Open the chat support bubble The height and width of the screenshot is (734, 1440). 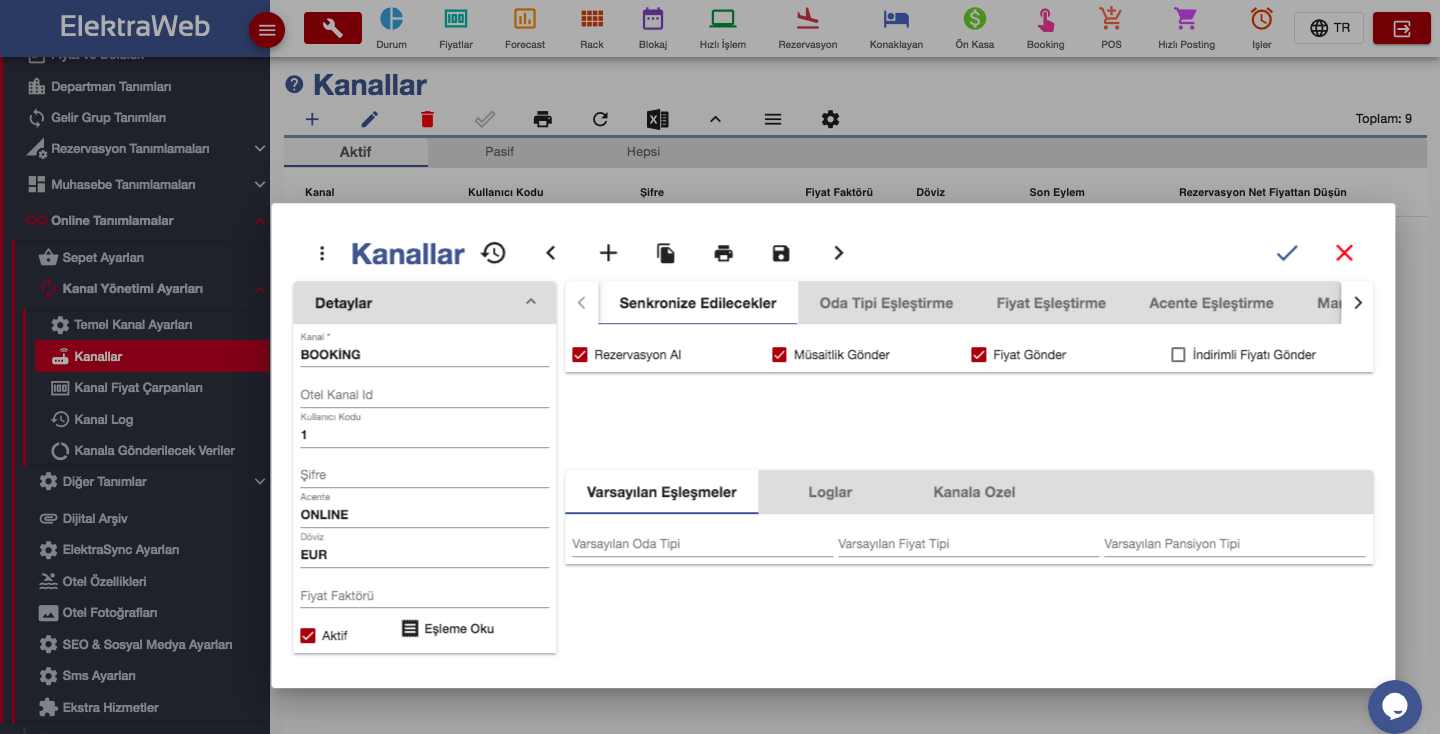(x=1395, y=707)
